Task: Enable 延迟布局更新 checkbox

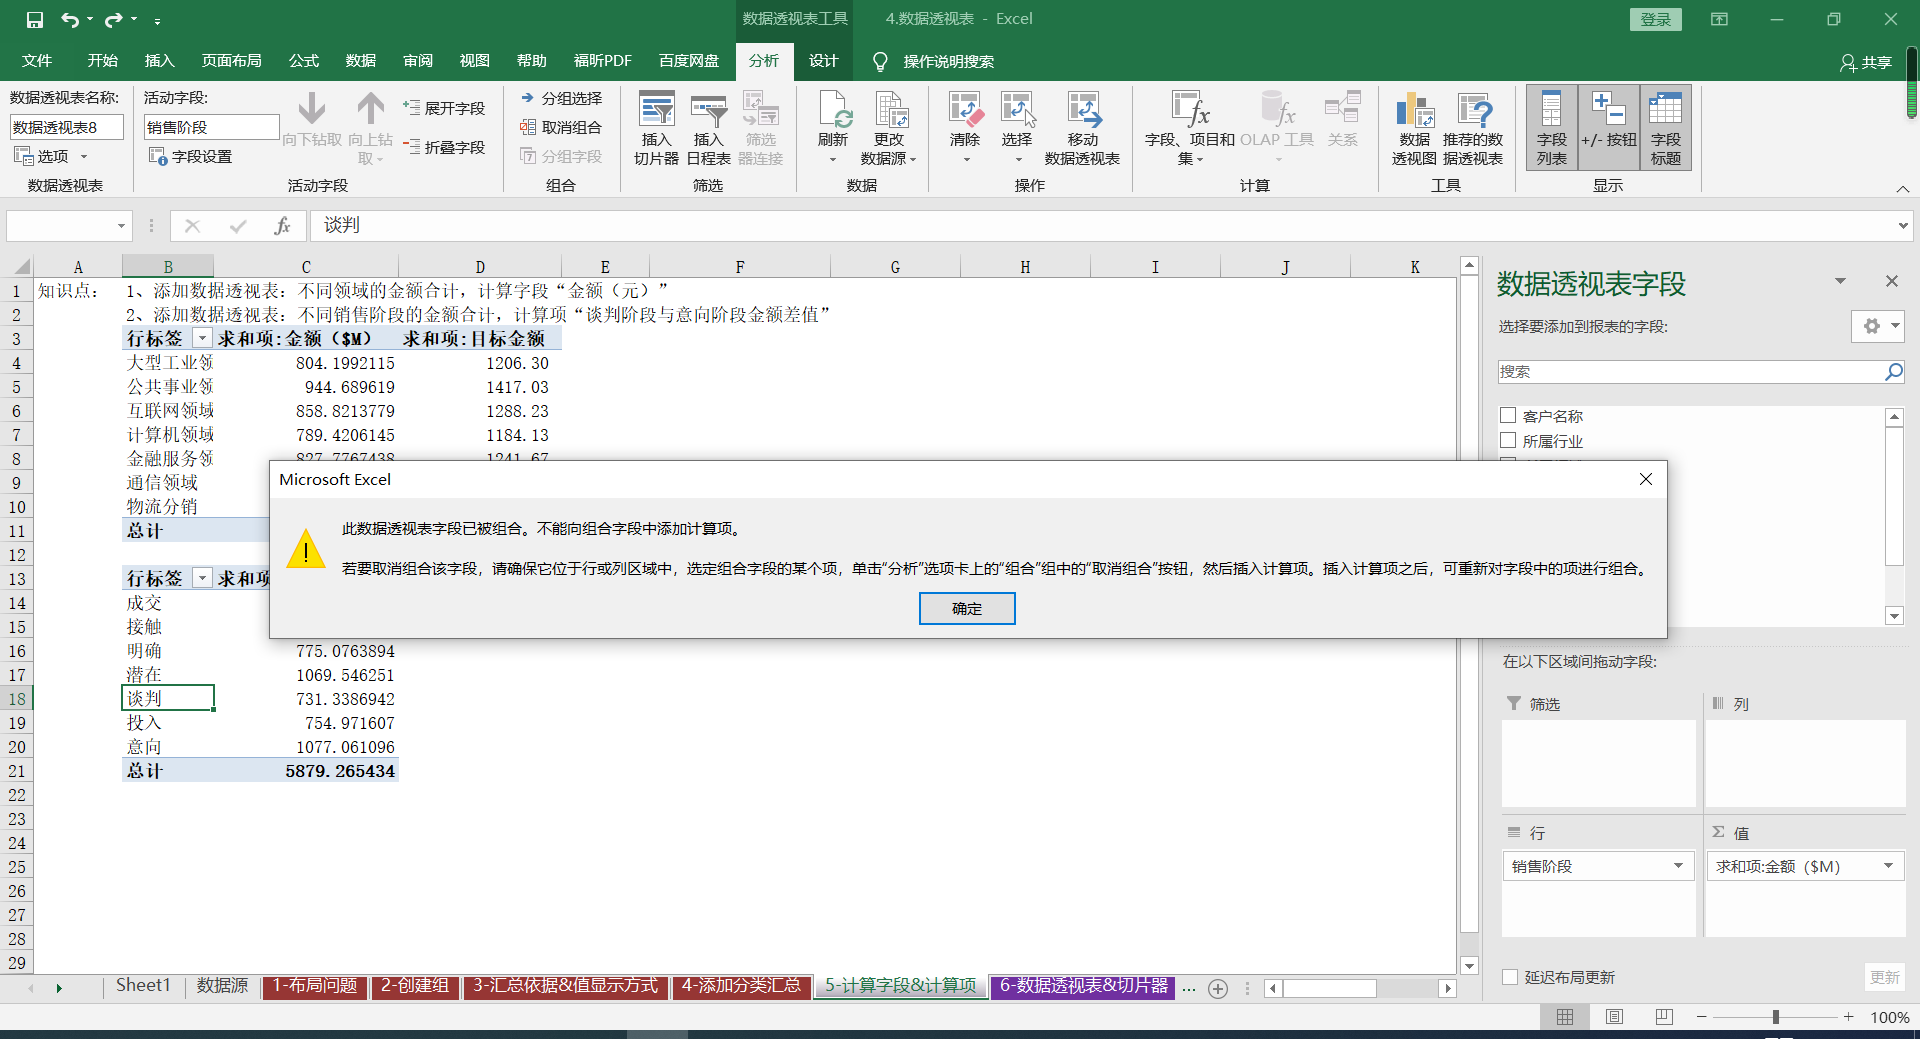Action: [x=1510, y=977]
